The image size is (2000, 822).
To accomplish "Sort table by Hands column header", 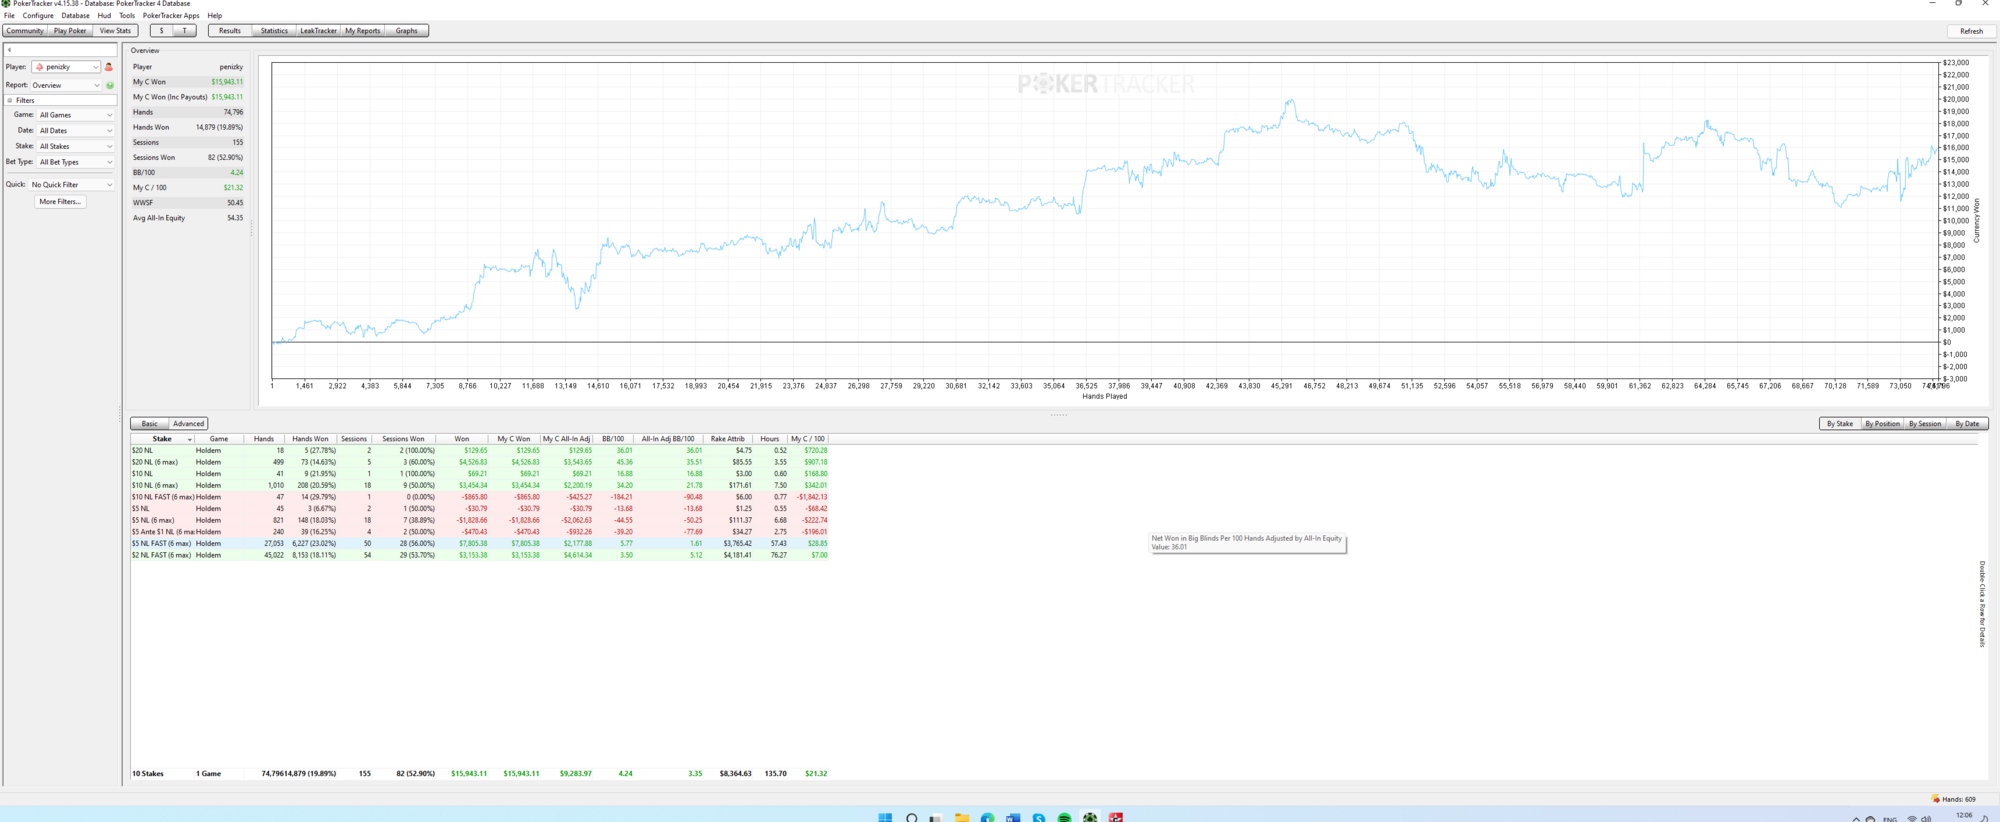I will click(x=263, y=439).
